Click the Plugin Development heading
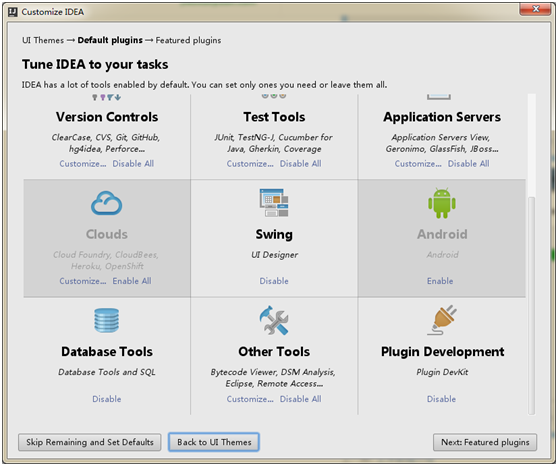This screenshot has height=466, width=558. [442, 352]
